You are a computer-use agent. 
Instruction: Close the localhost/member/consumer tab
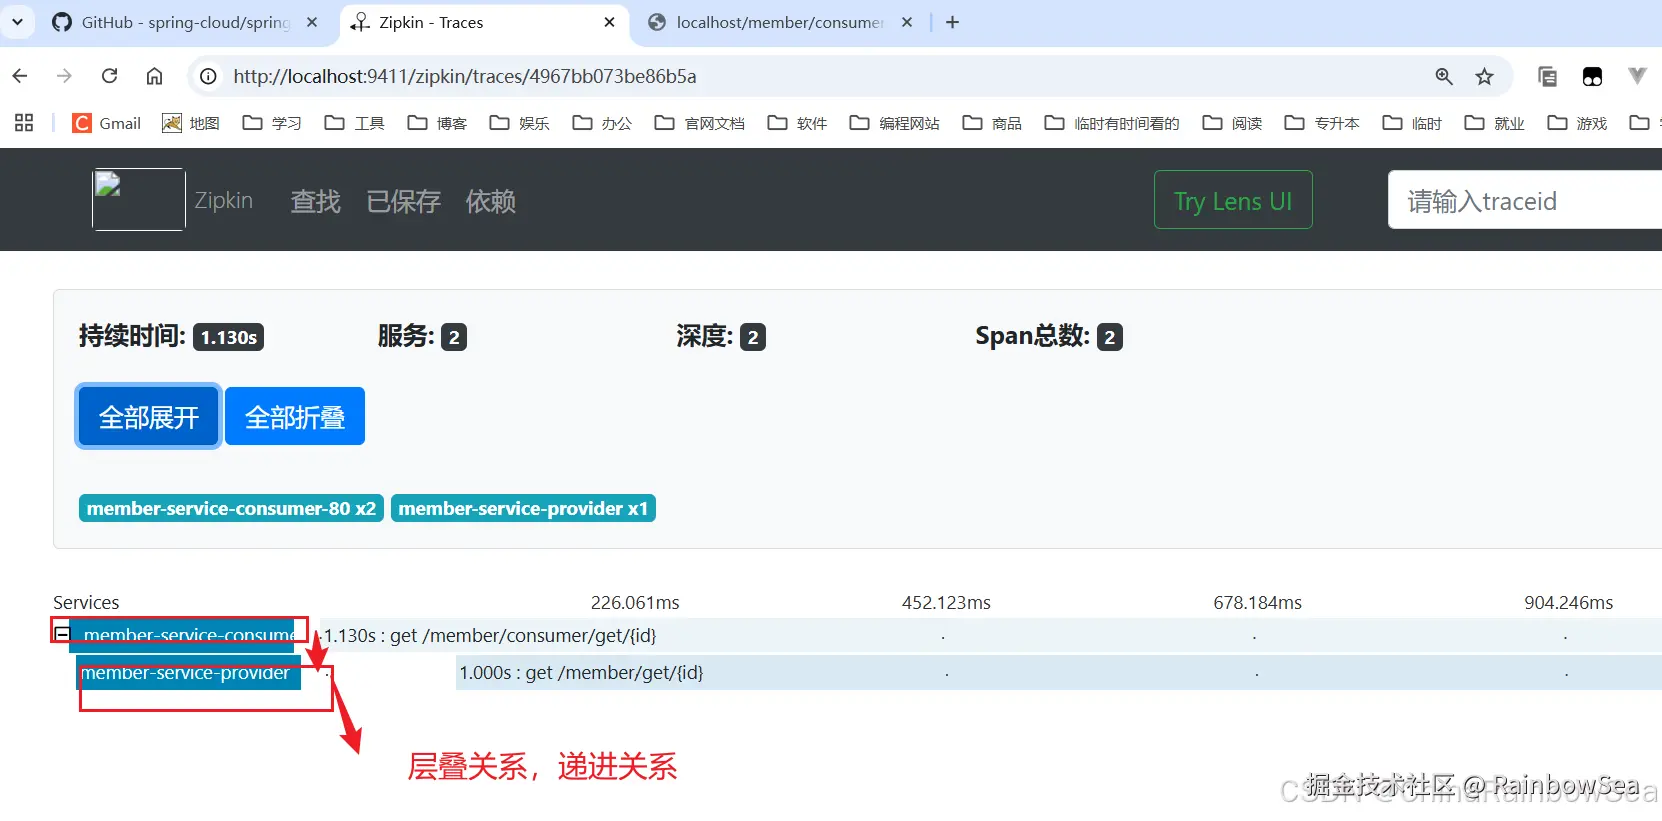pyautogui.click(x=907, y=22)
